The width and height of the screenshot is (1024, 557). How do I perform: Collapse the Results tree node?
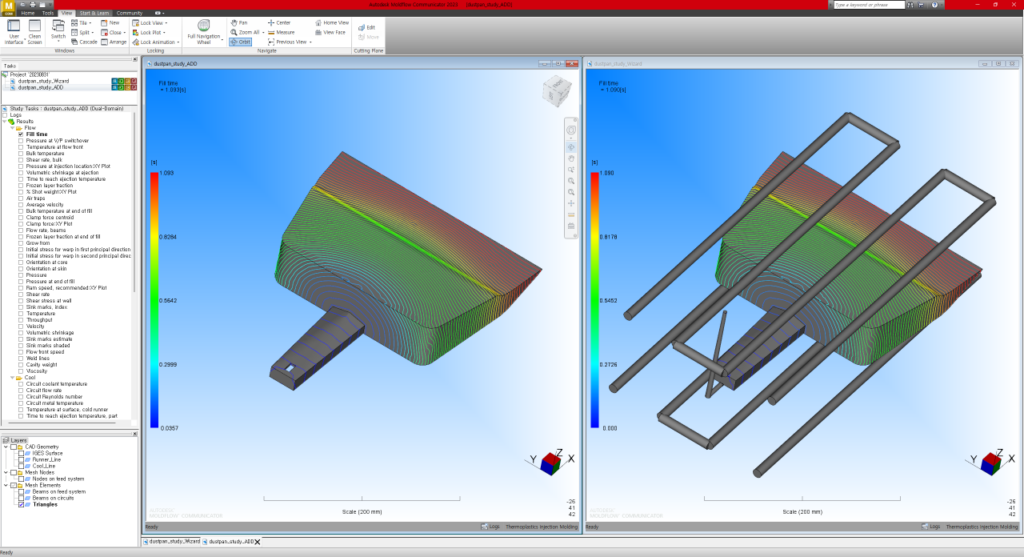pos(5,121)
